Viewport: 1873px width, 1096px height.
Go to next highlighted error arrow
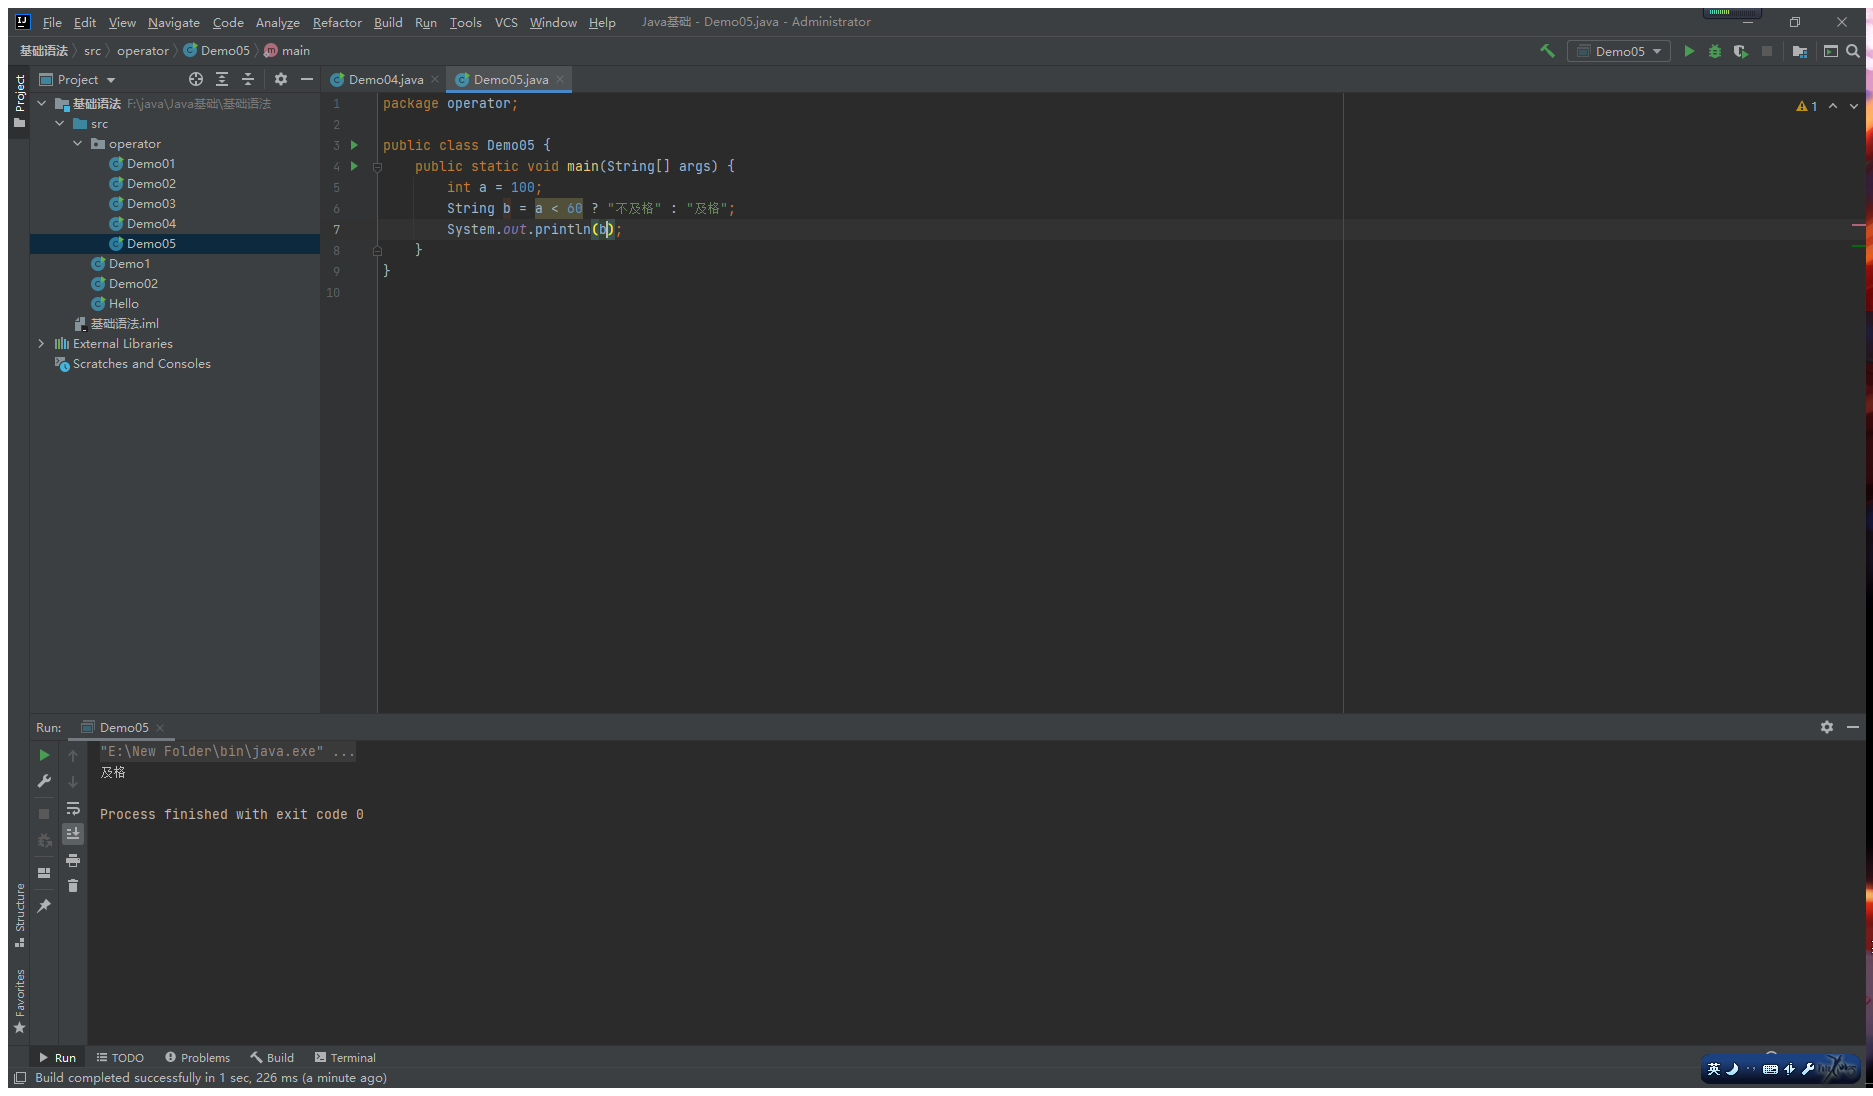1854,106
